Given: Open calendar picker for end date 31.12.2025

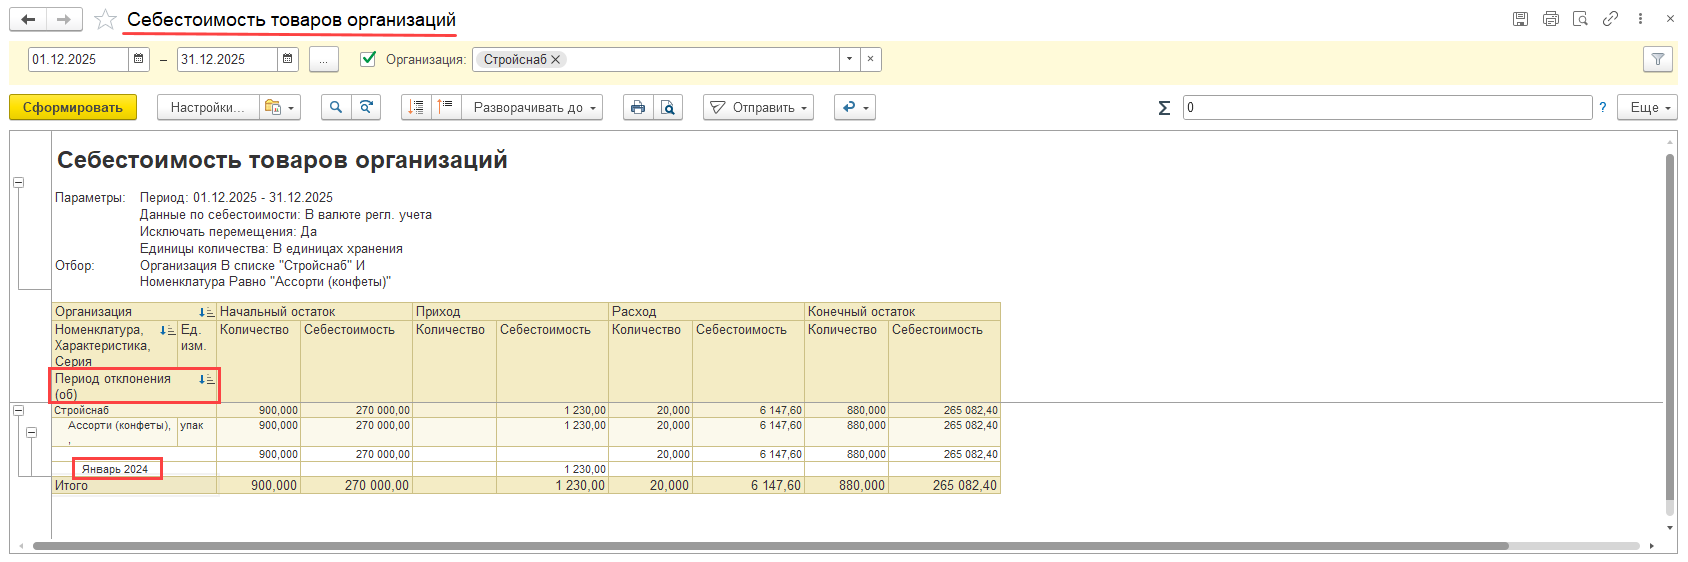Looking at the screenshot, I should 288,59.
